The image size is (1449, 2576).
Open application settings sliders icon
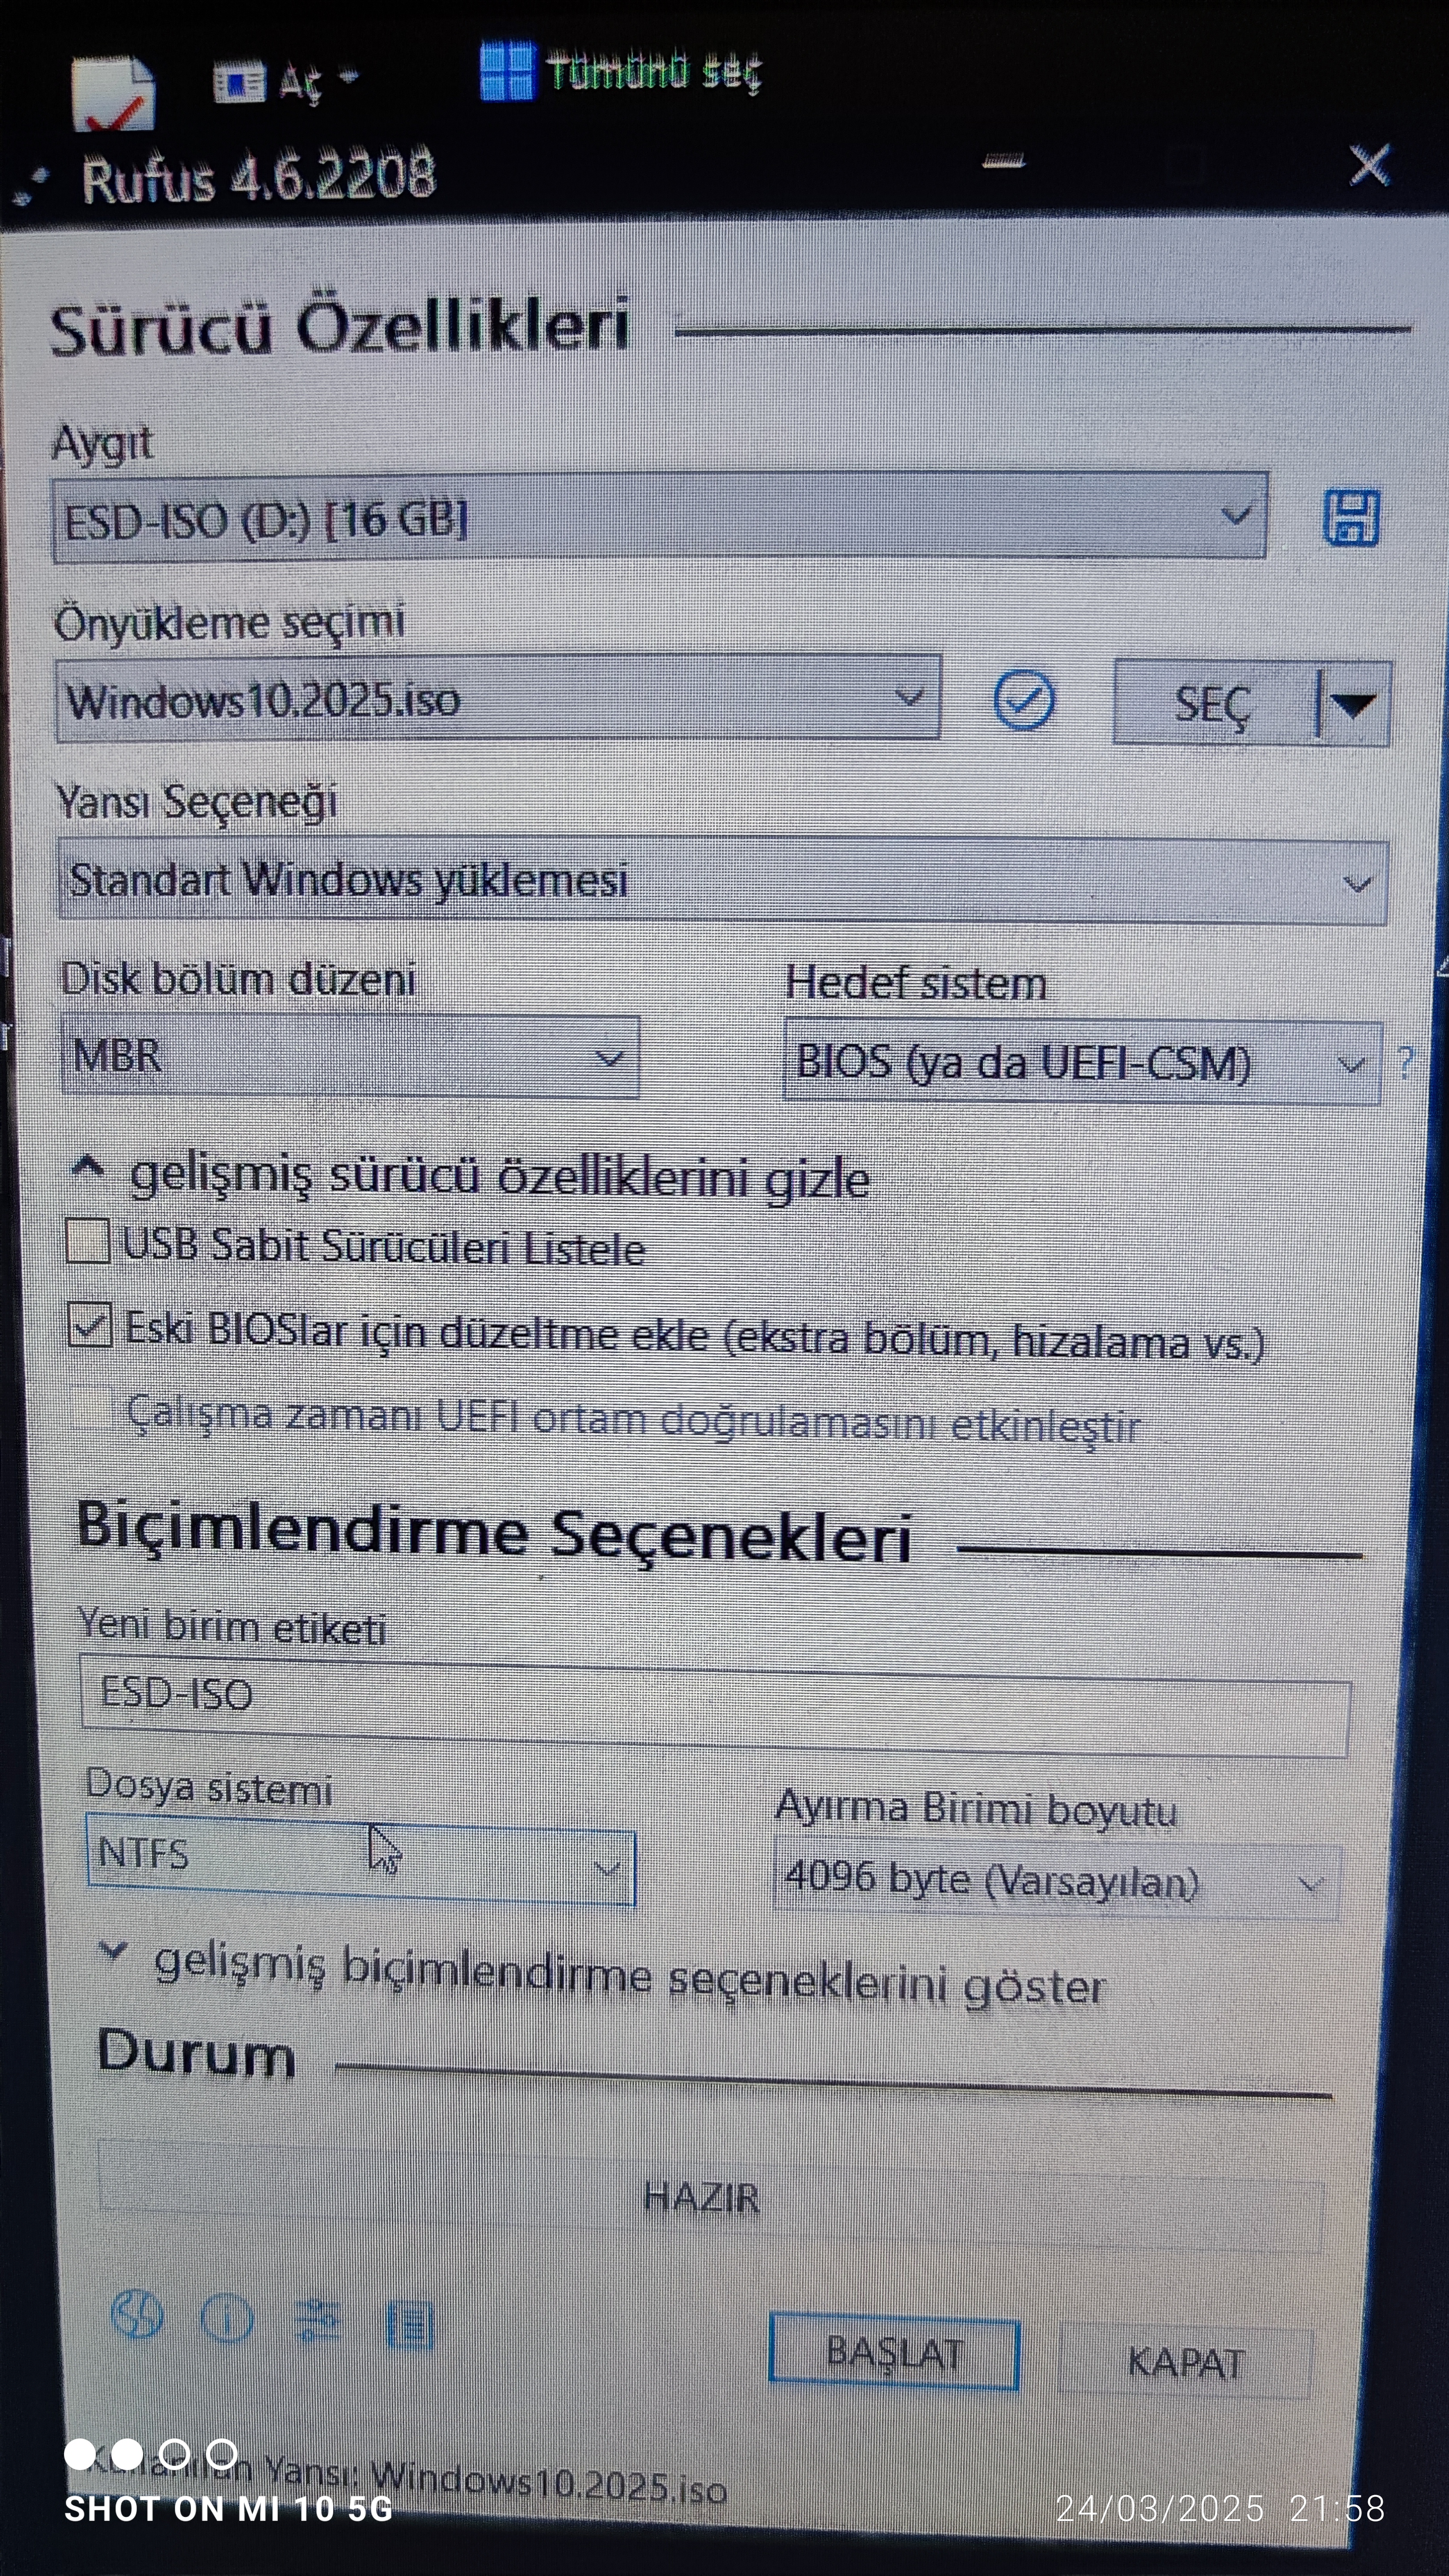coord(318,2321)
